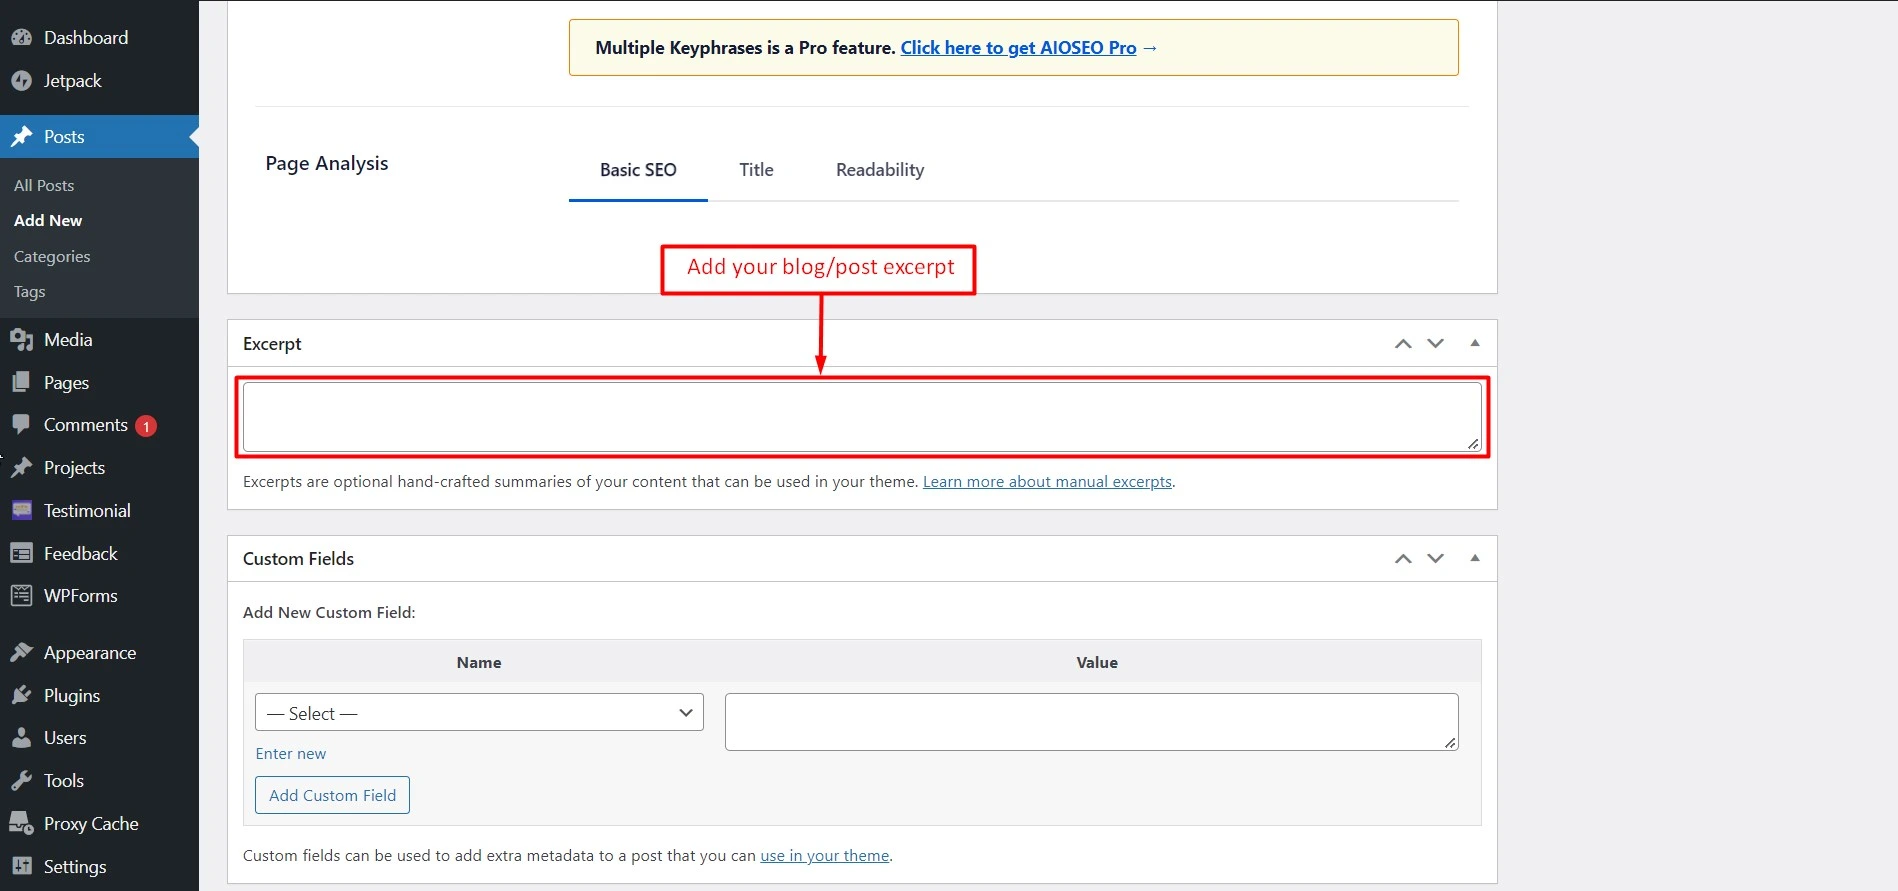The height and width of the screenshot is (891, 1898).
Task: Click the Appearance paintbrush icon
Action: point(21,653)
